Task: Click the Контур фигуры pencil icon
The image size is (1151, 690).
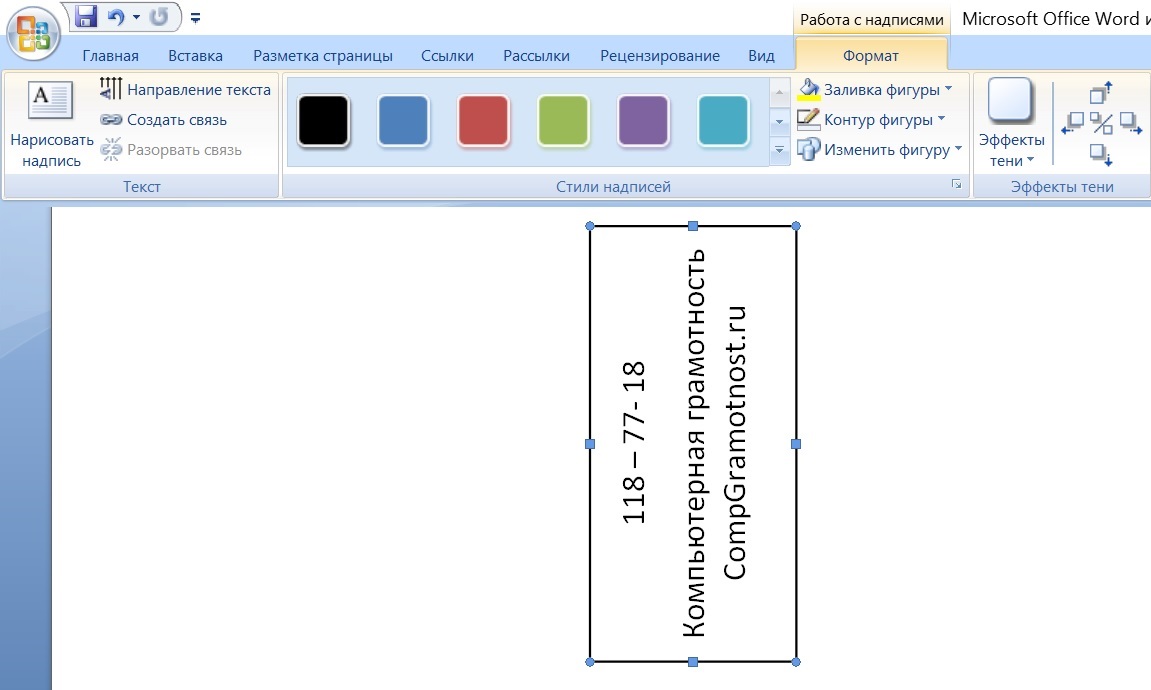Action: [x=808, y=120]
